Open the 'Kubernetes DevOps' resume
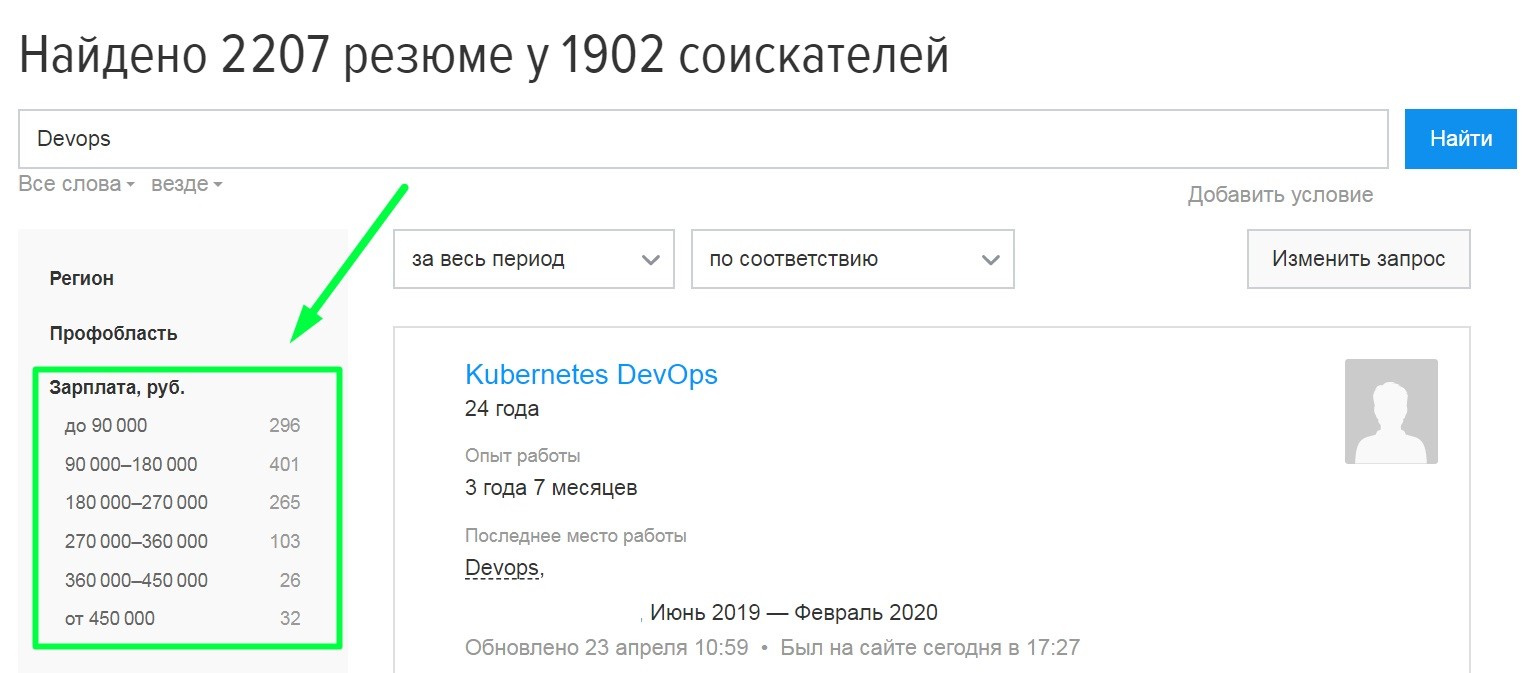1528x673 pixels. (590, 374)
